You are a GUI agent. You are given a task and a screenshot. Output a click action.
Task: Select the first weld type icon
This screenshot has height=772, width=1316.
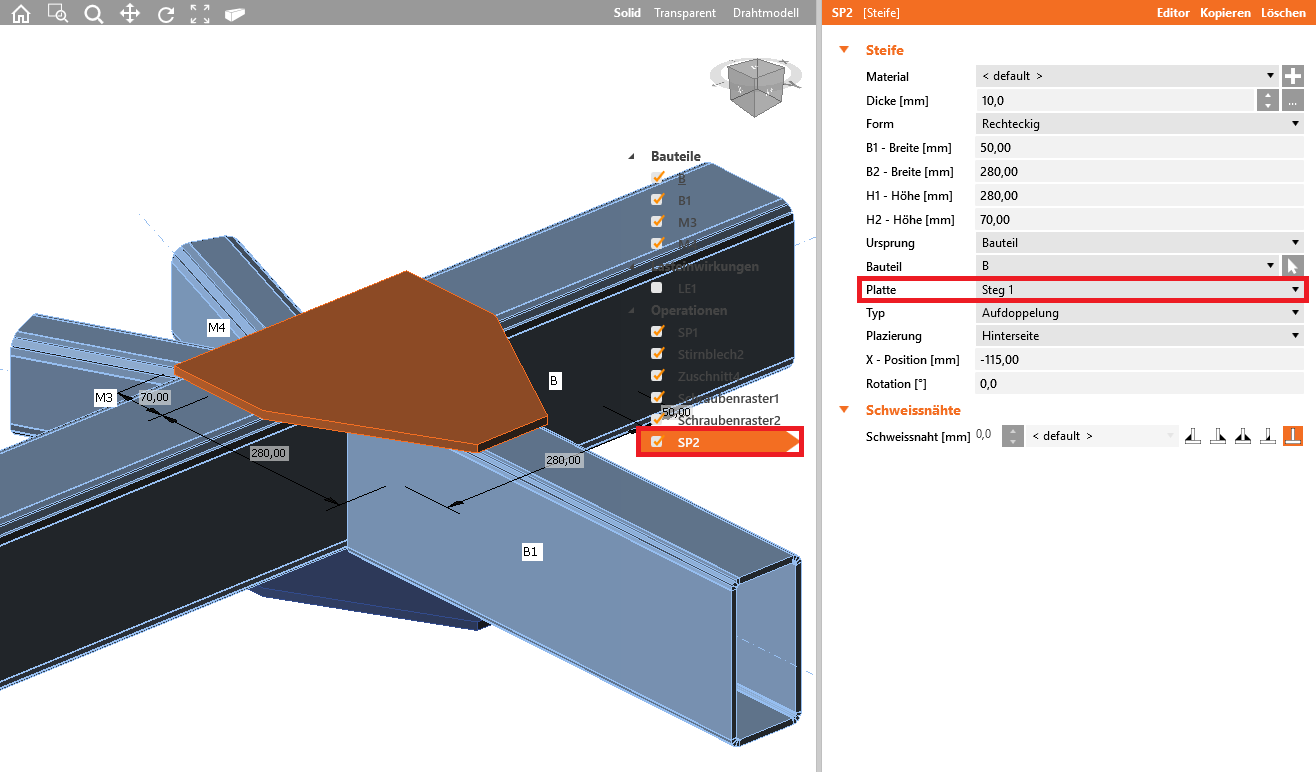(x=1193, y=436)
